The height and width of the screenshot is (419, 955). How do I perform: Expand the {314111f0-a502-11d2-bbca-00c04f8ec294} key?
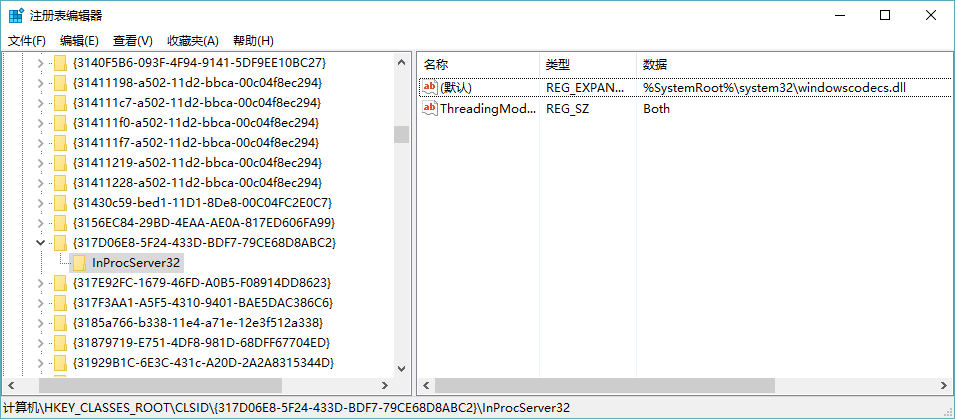click(40, 123)
